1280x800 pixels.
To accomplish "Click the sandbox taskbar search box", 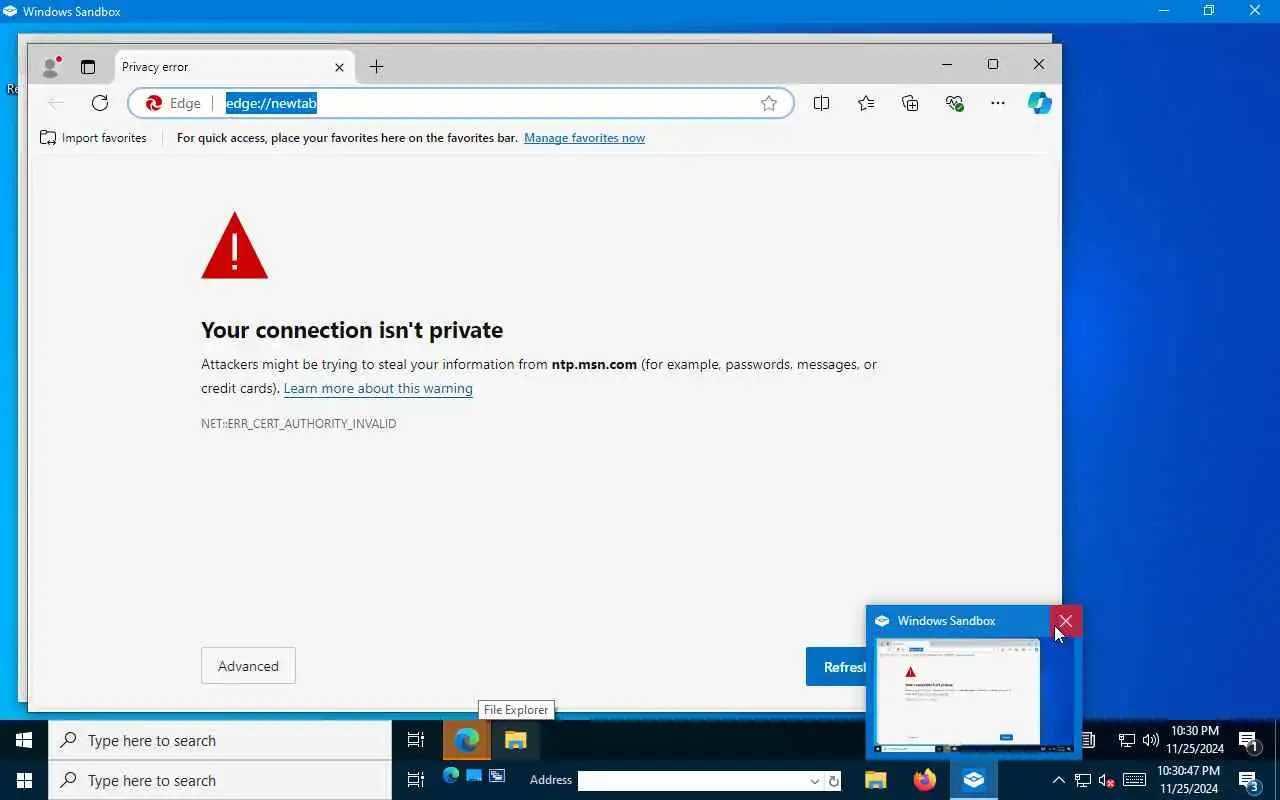I will 220,740.
